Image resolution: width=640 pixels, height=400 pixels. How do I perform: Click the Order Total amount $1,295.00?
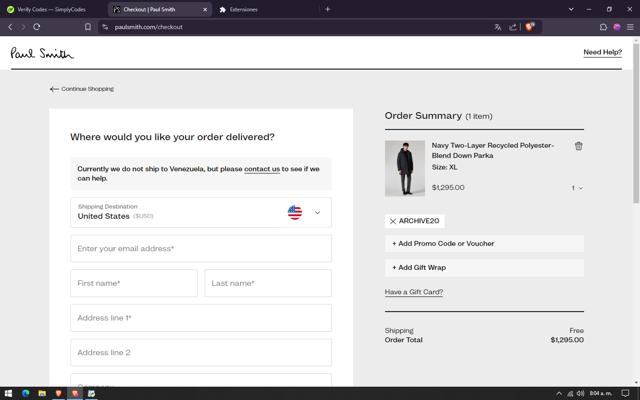click(567, 340)
